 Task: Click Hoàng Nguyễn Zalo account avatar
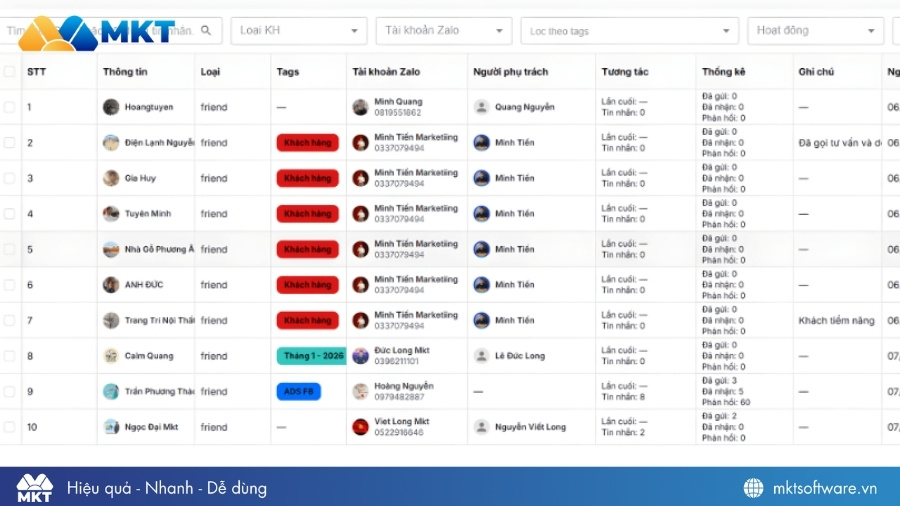click(360, 392)
